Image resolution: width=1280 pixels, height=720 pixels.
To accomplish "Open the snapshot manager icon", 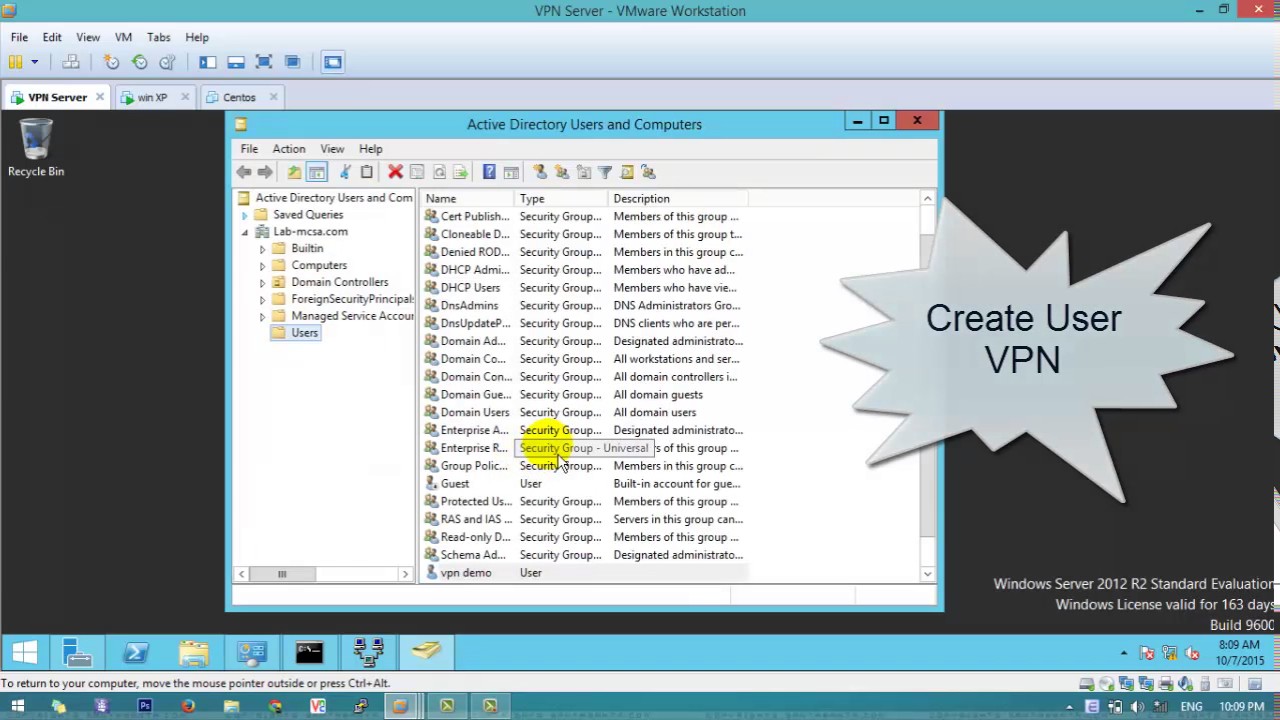I will tap(167, 62).
